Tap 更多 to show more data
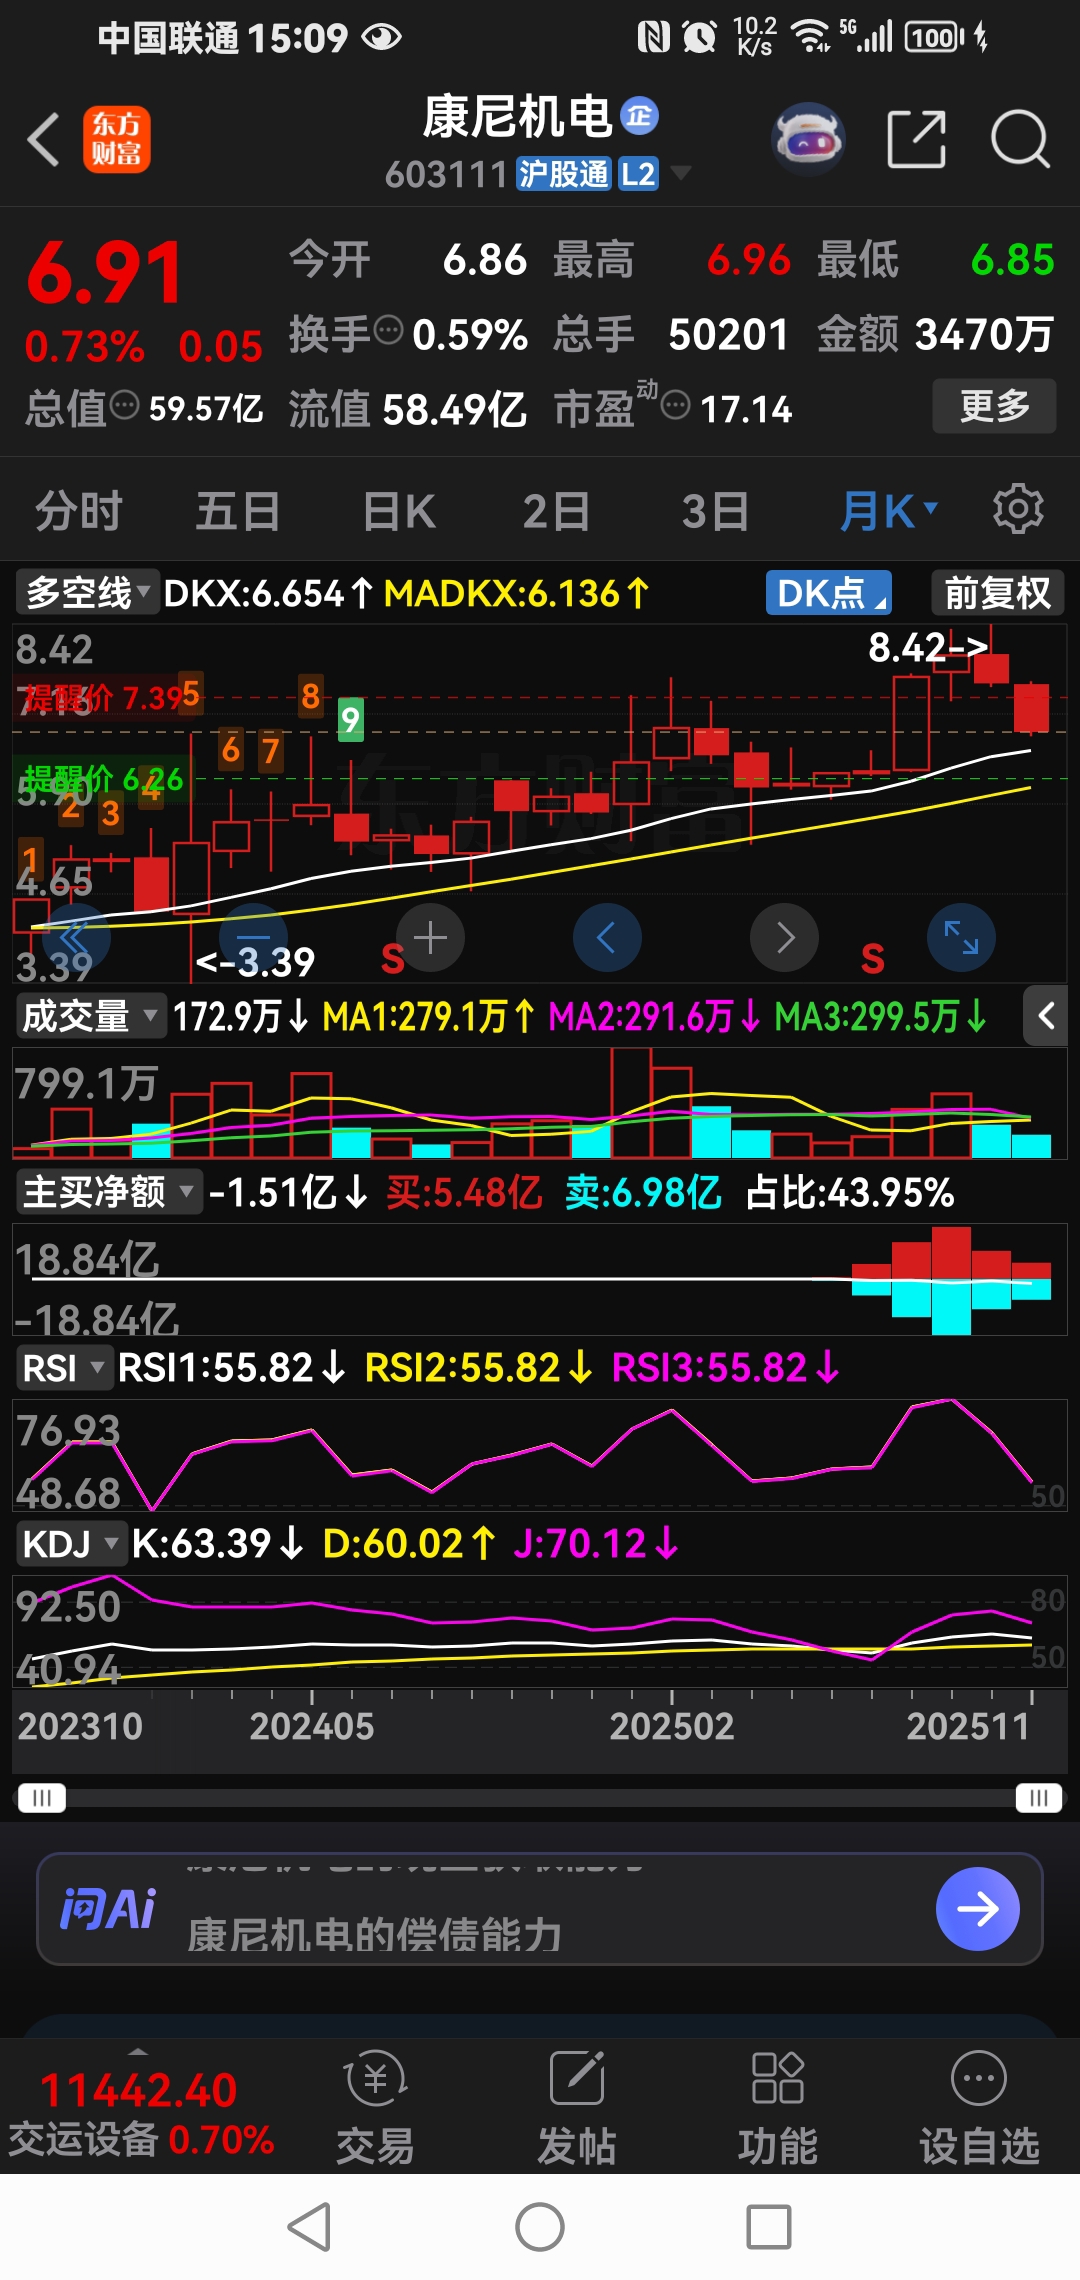The width and height of the screenshot is (1080, 2280). click(994, 406)
